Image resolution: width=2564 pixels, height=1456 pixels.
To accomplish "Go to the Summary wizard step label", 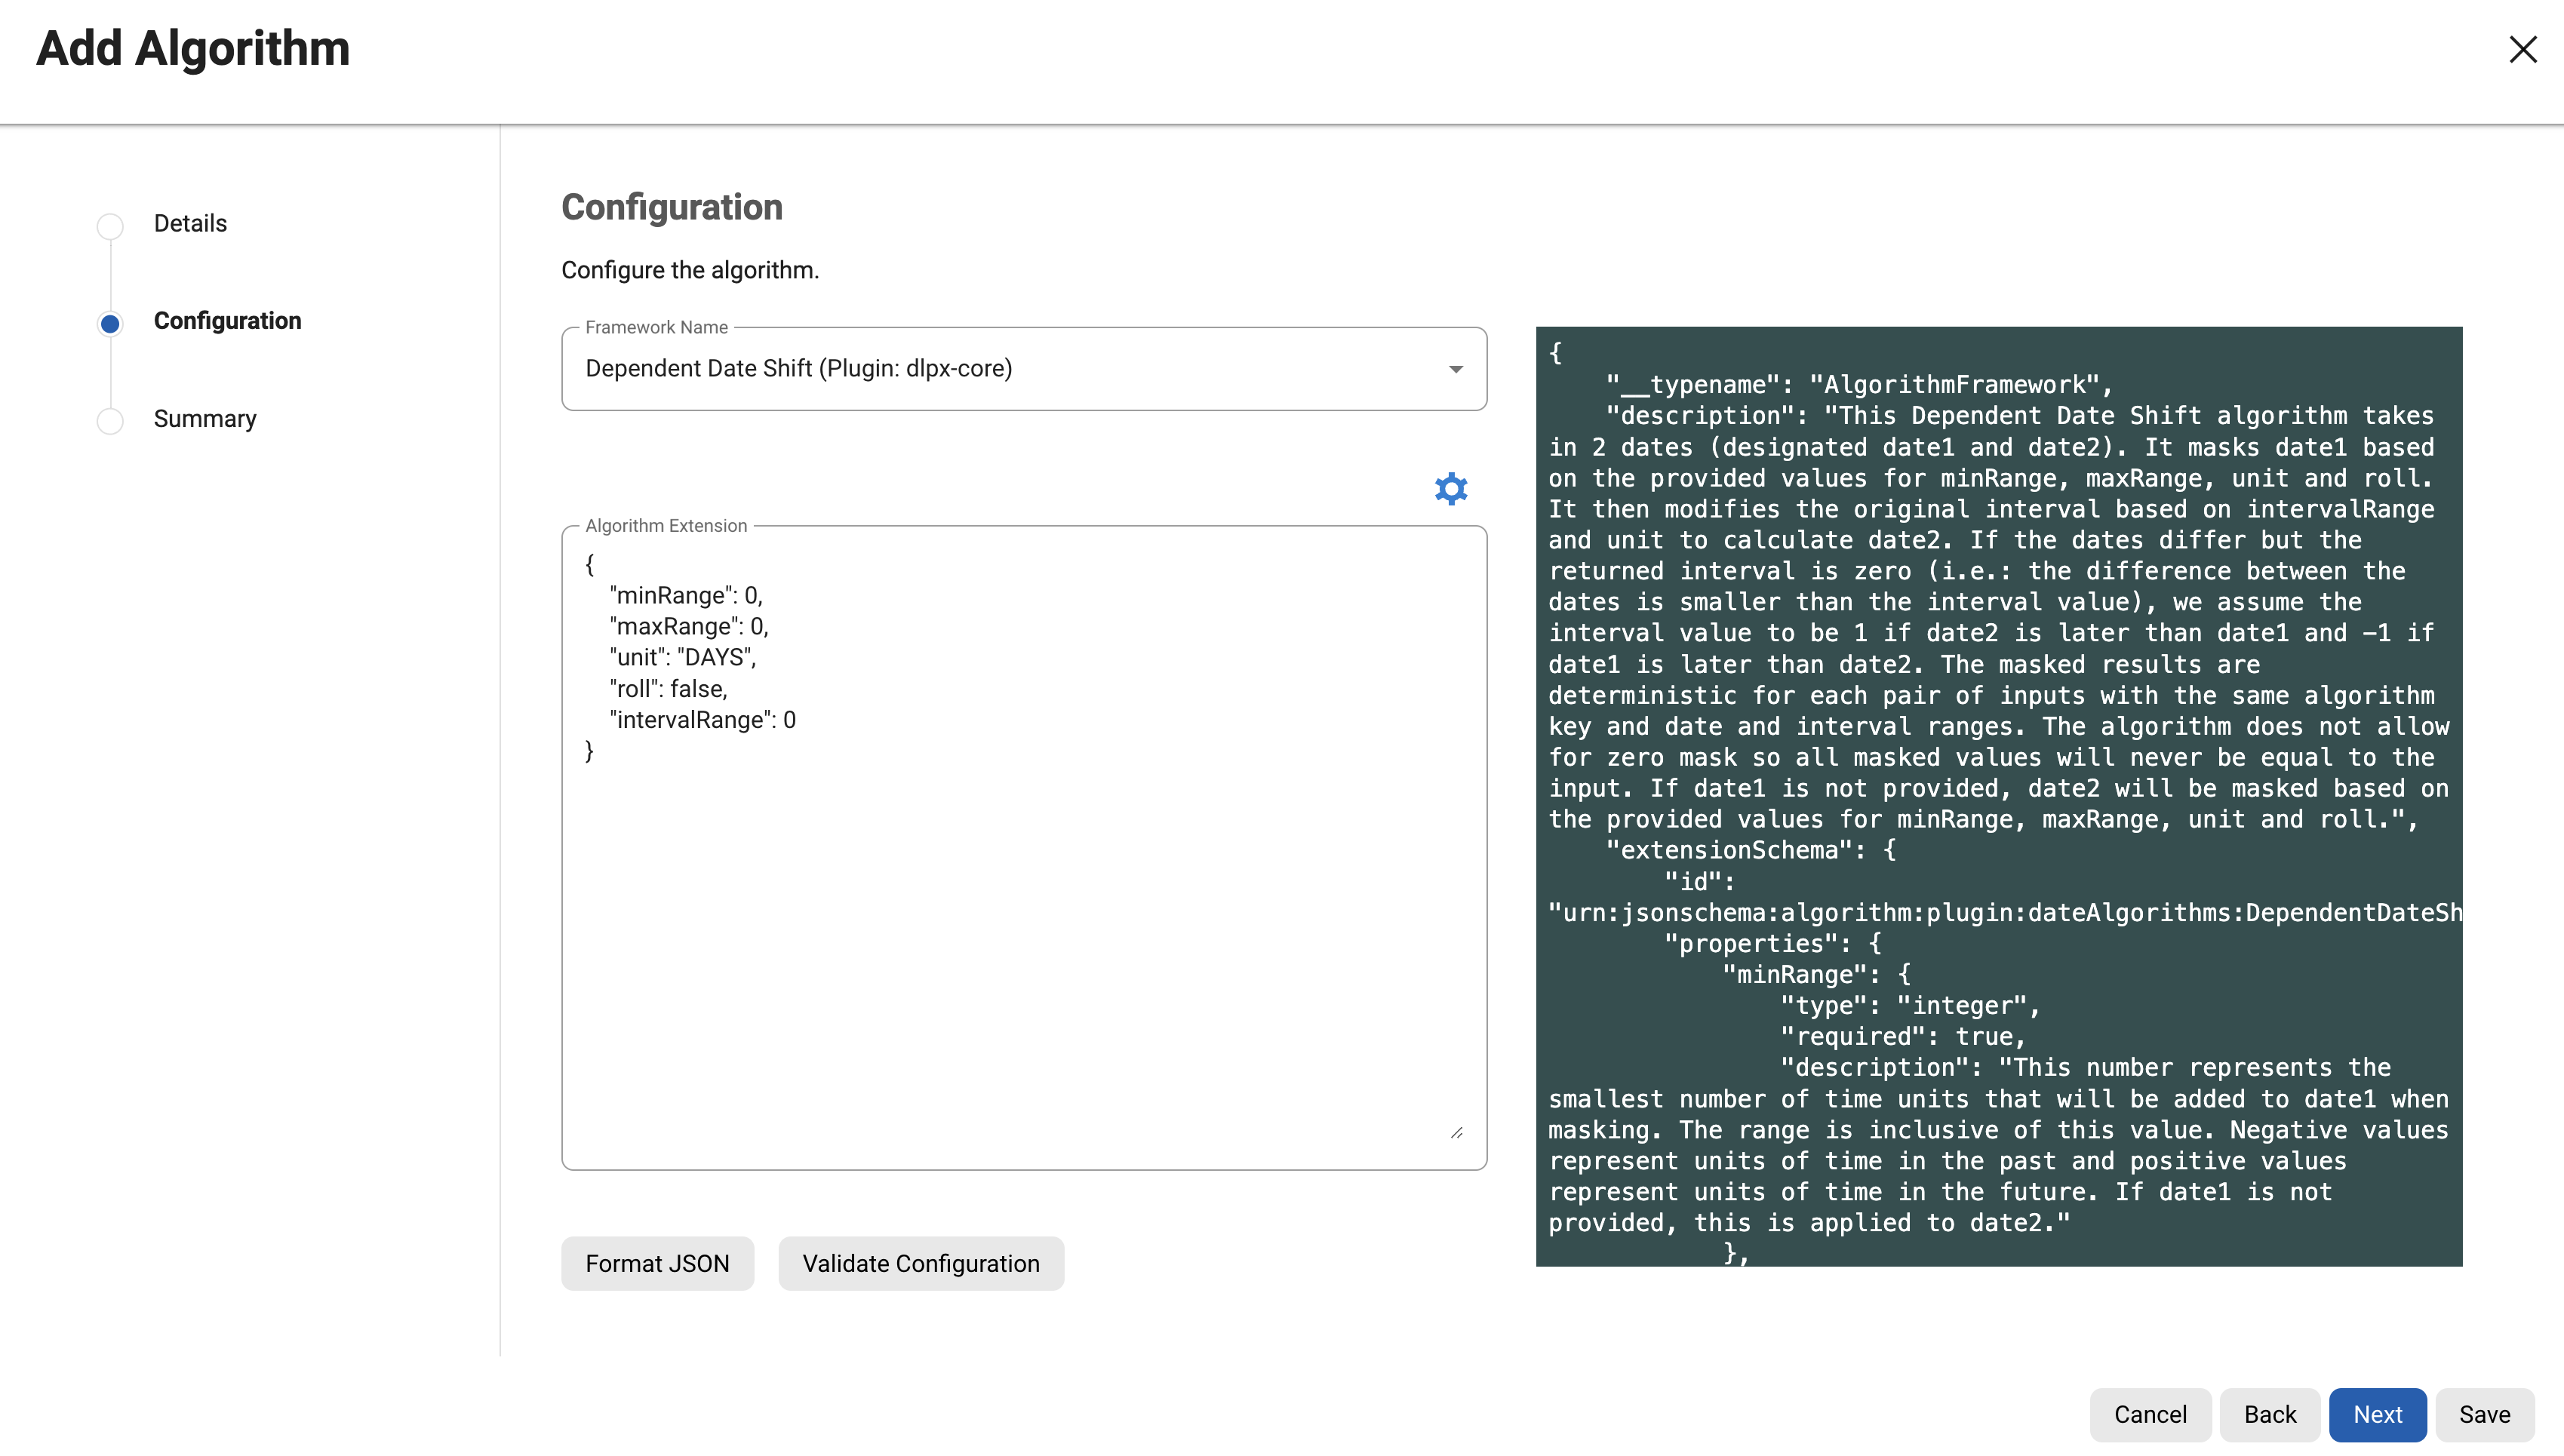I will [x=205, y=419].
